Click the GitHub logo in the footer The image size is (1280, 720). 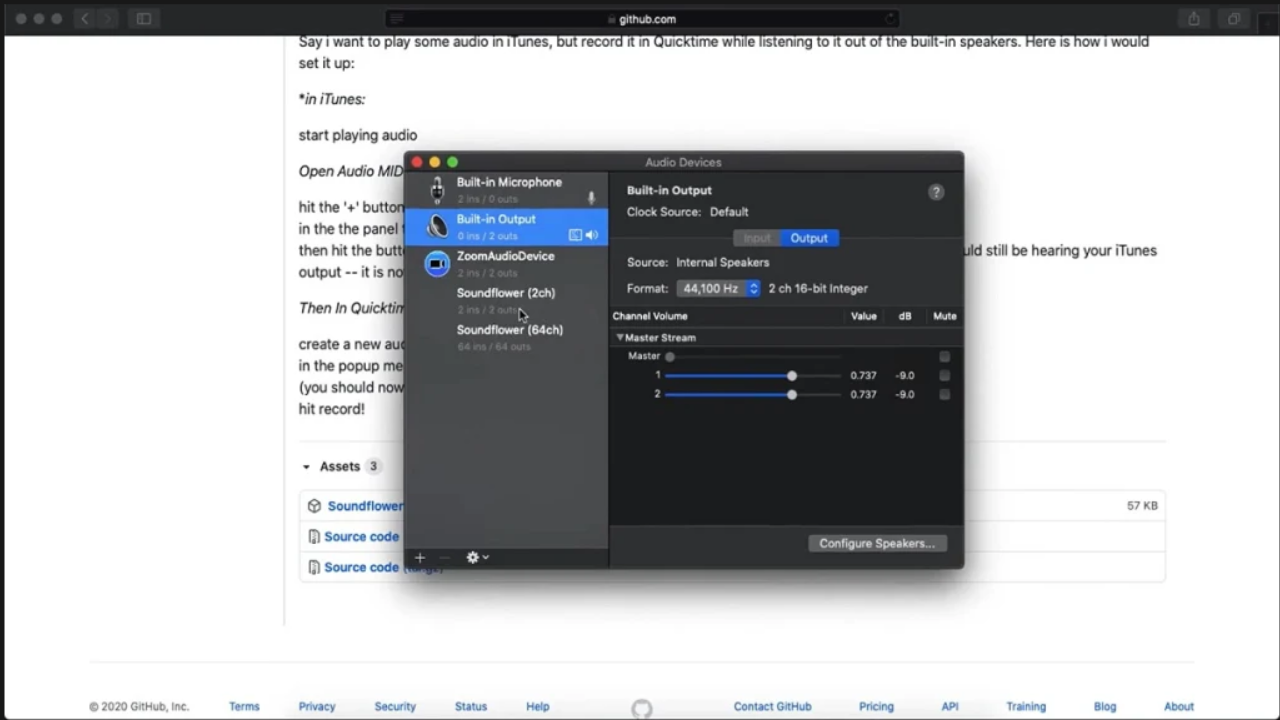[642, 708]
